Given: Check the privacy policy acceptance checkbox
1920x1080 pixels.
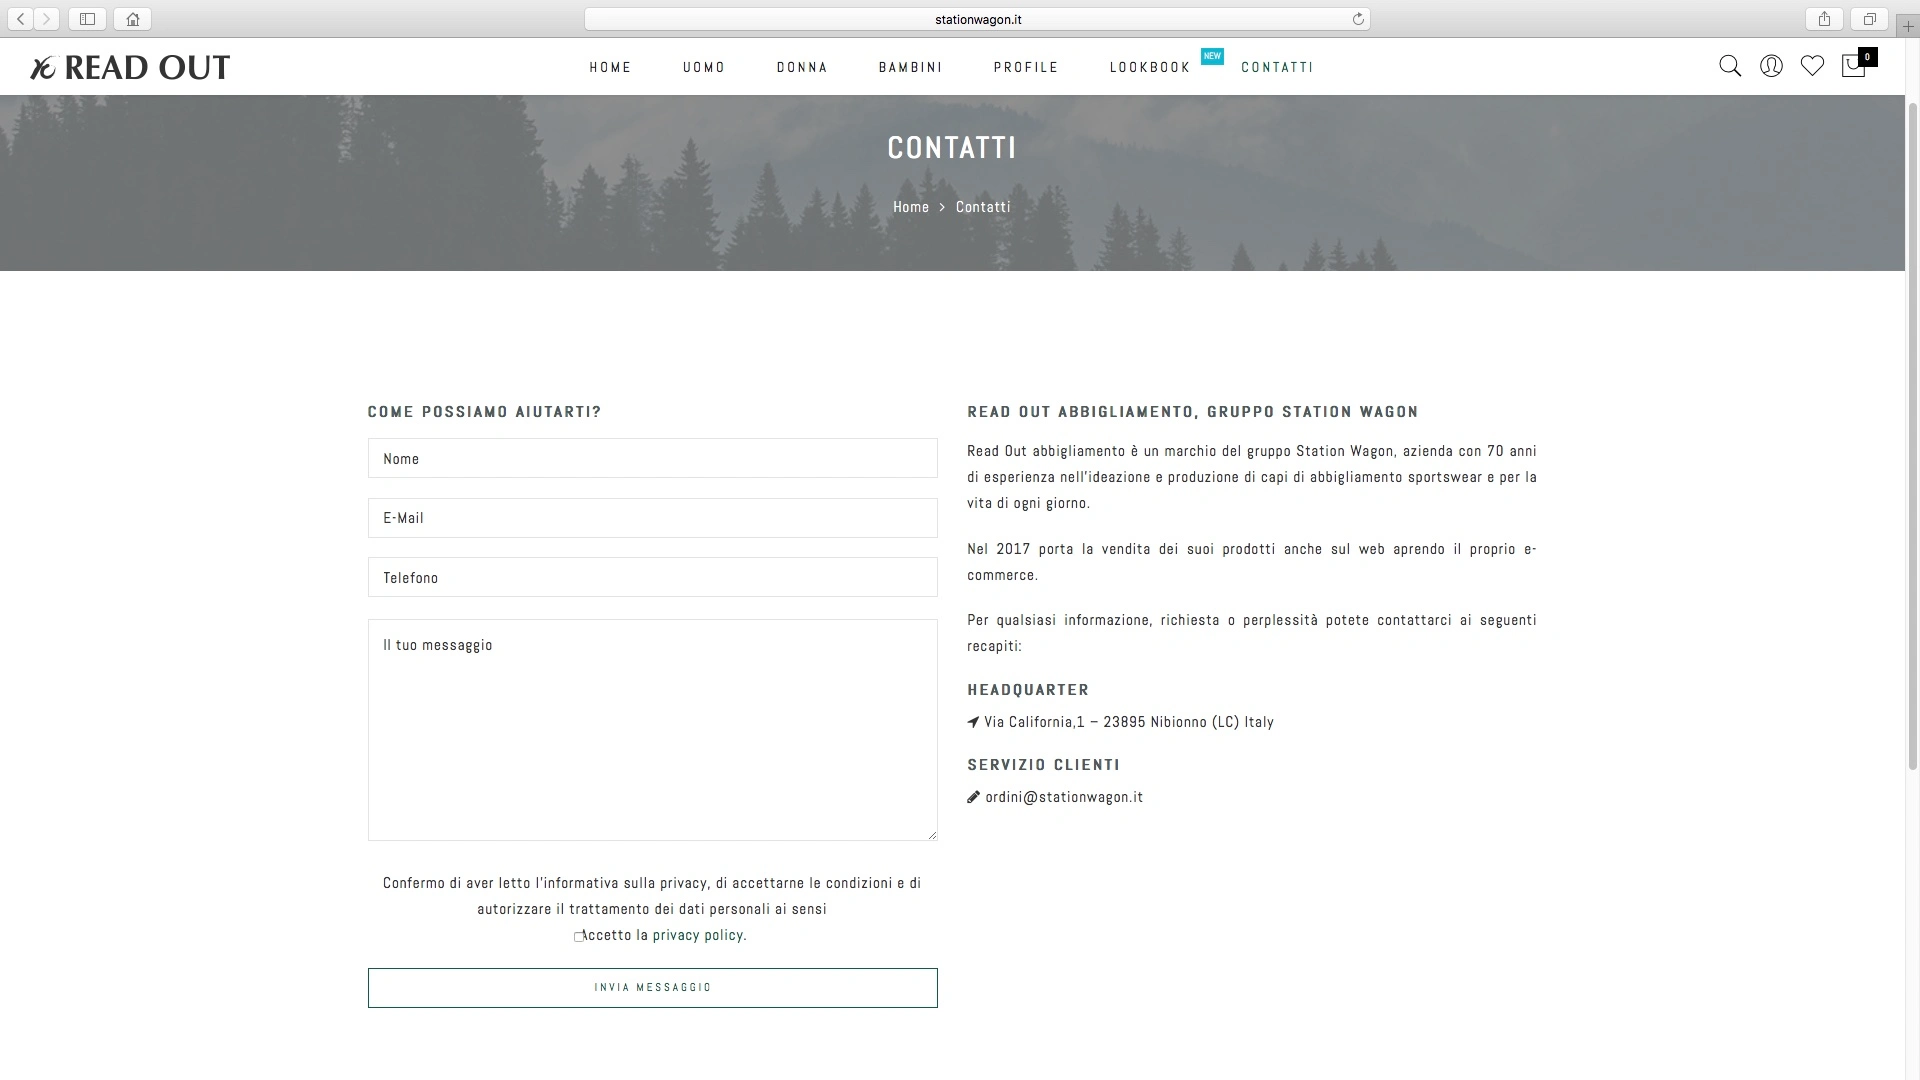Looking at the screenshot, I should point(578,937).
